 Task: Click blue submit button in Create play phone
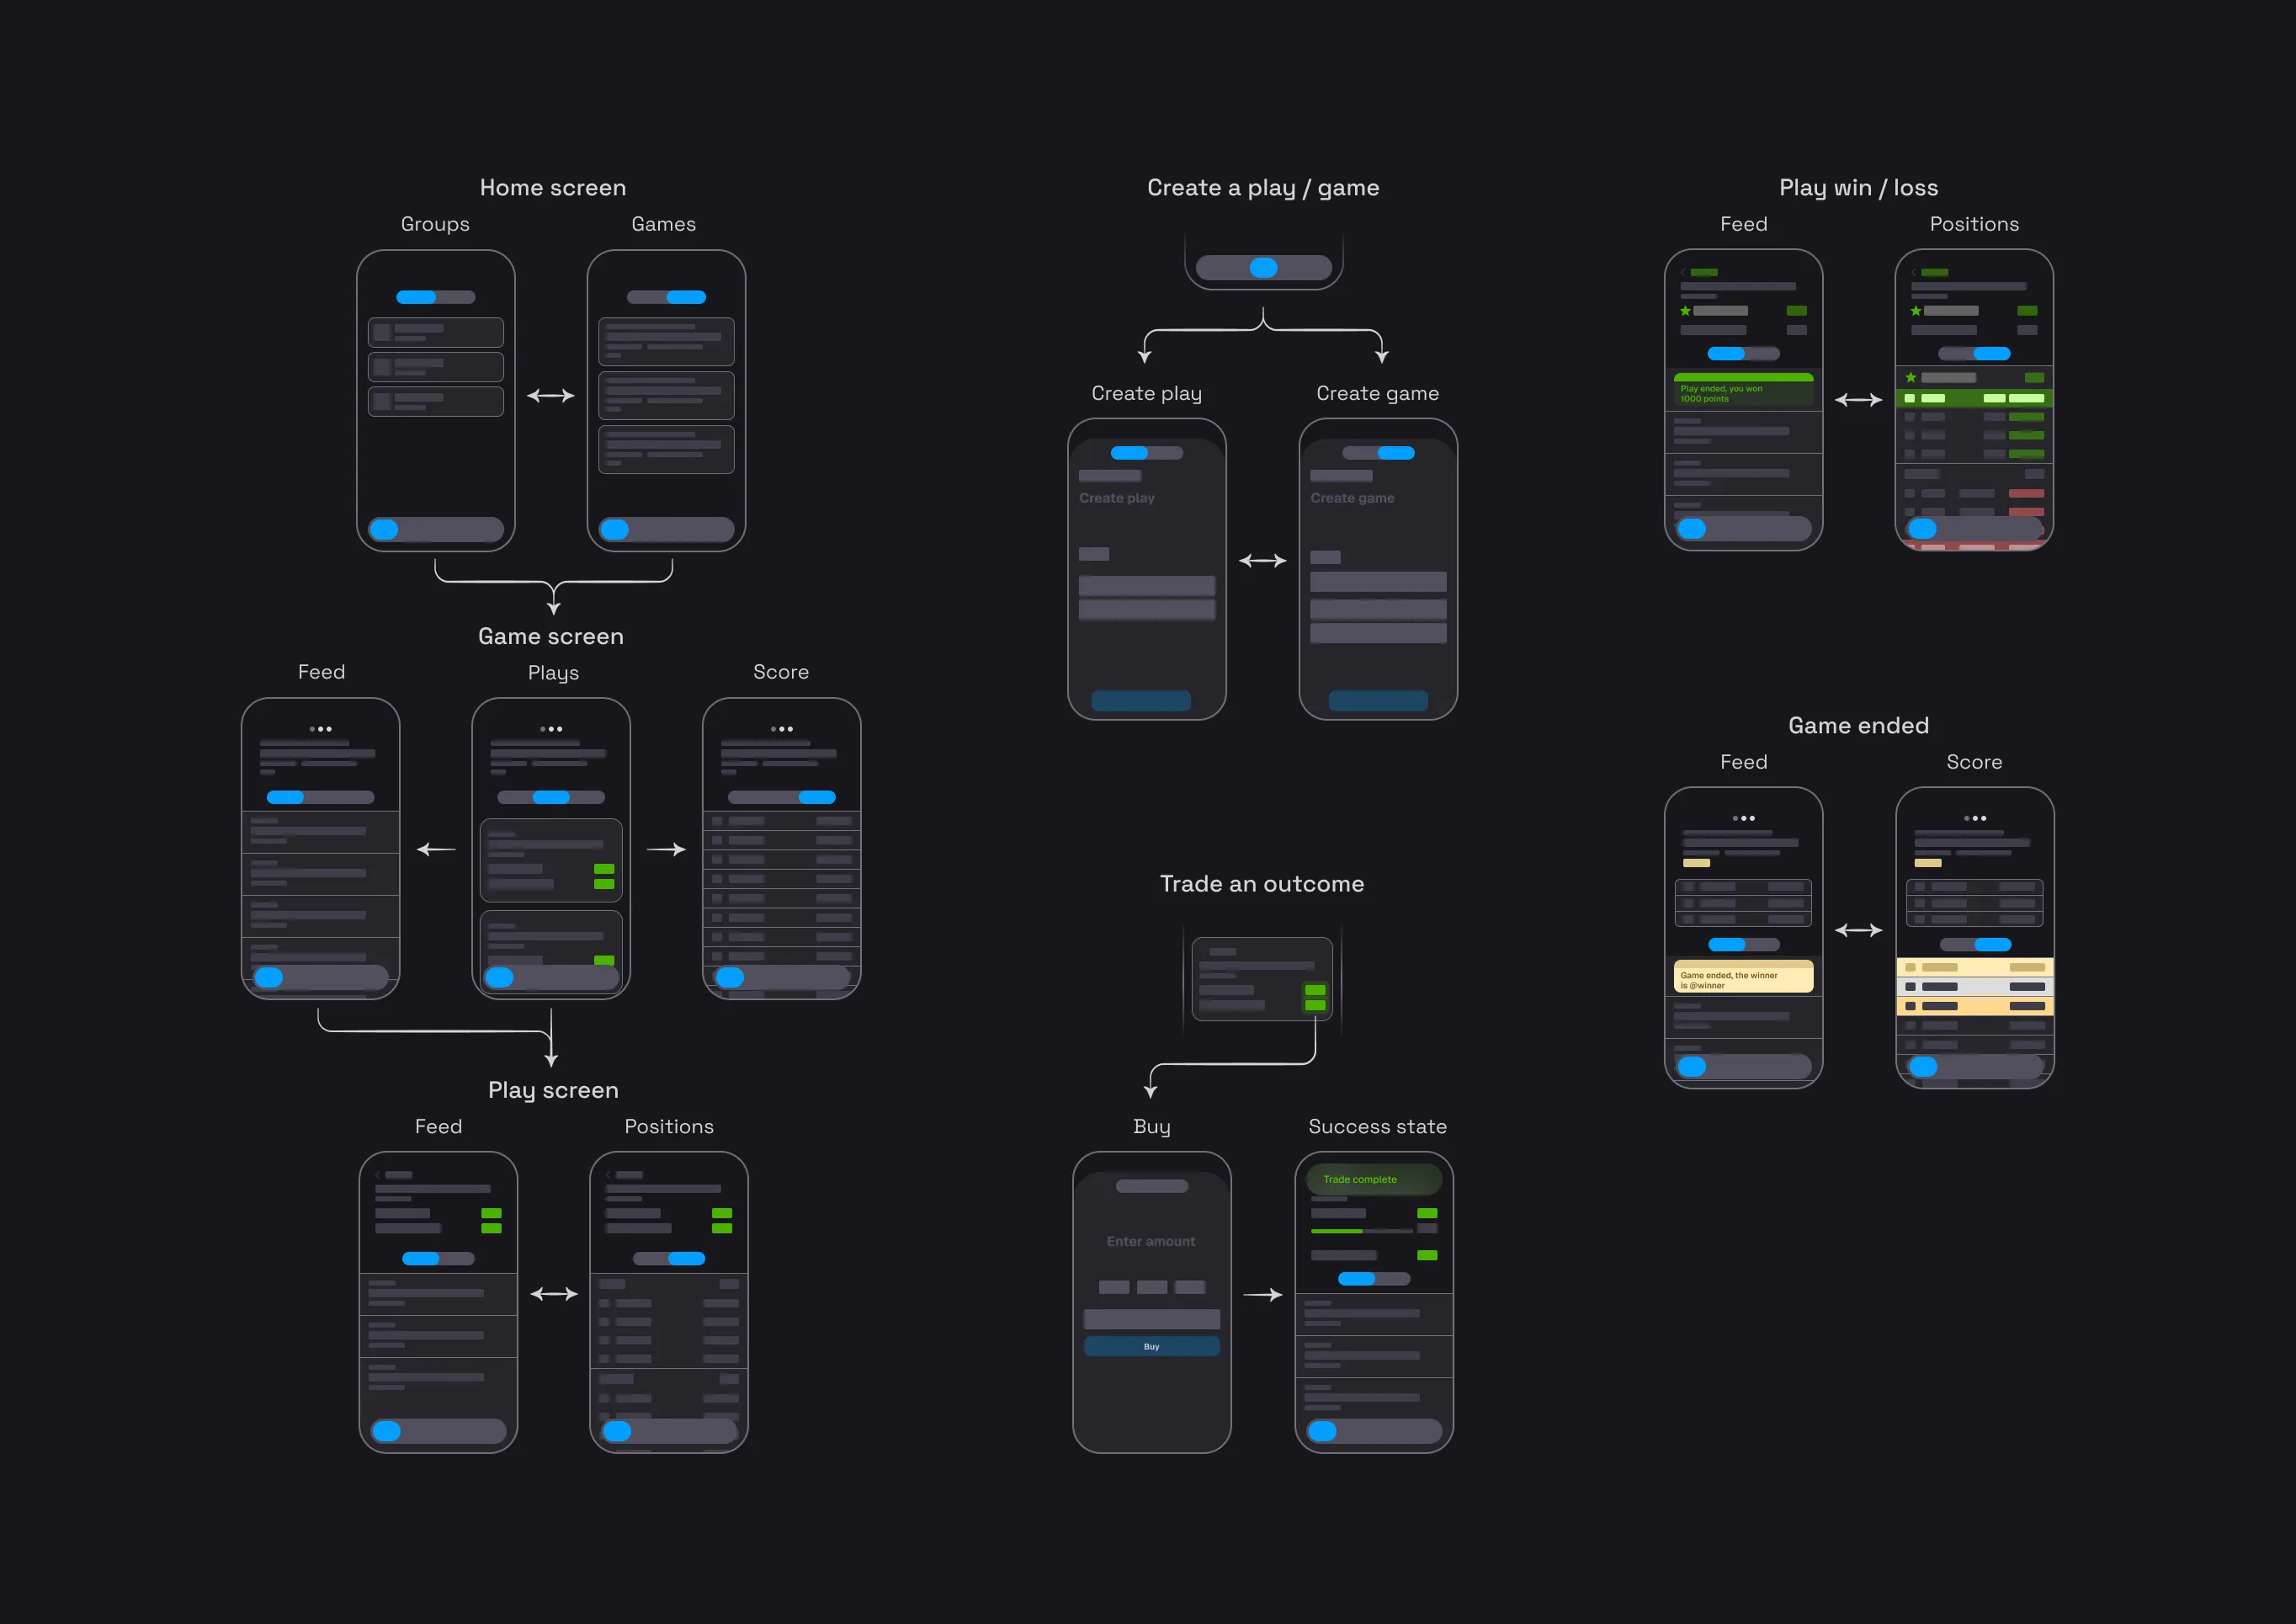(1141, 700)
